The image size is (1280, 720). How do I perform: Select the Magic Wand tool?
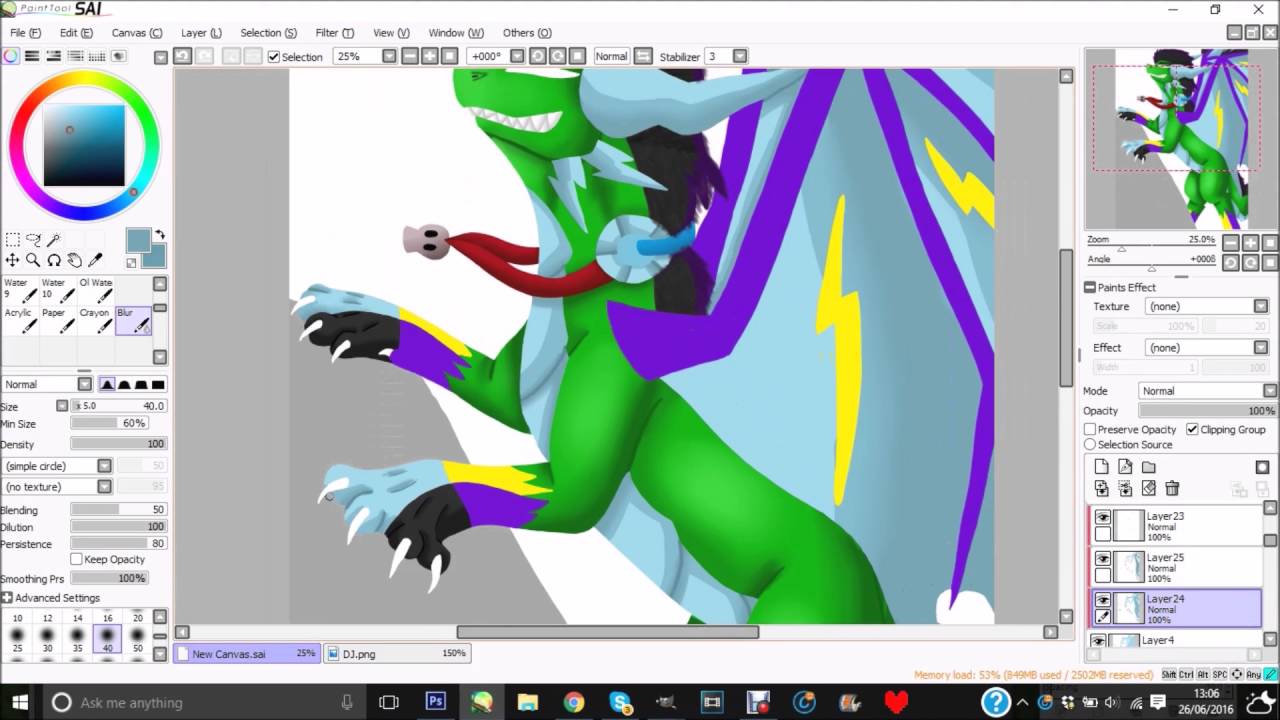(54, 240)
